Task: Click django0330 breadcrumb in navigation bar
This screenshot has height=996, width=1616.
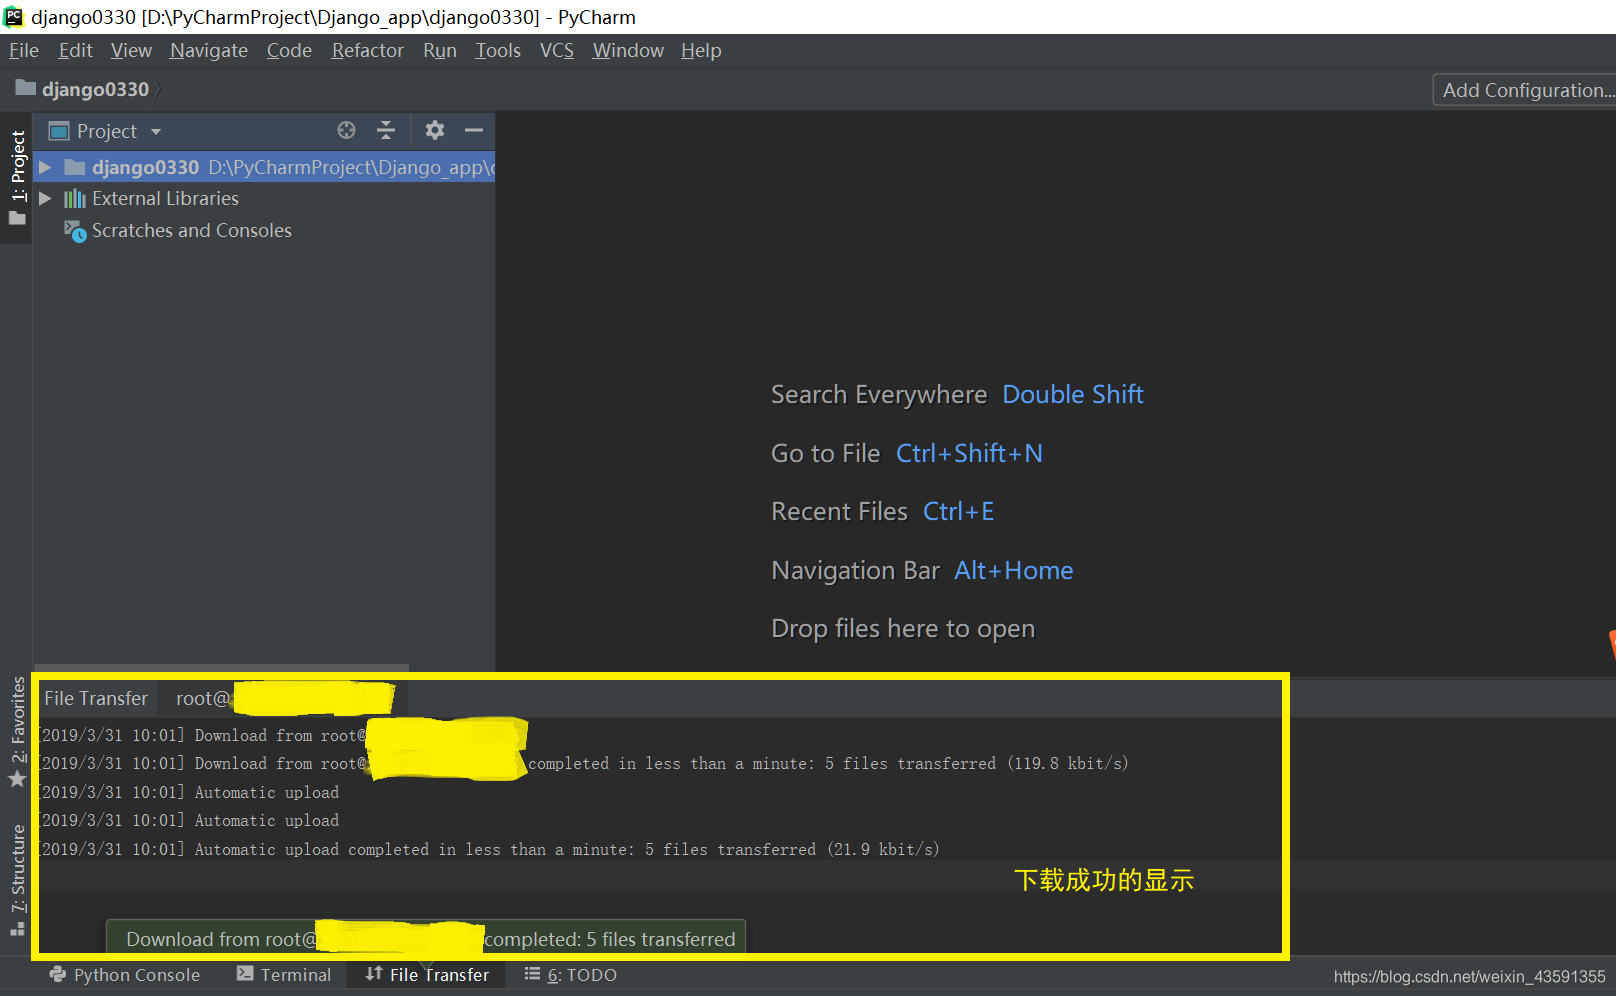Action: tap(95, 89)
